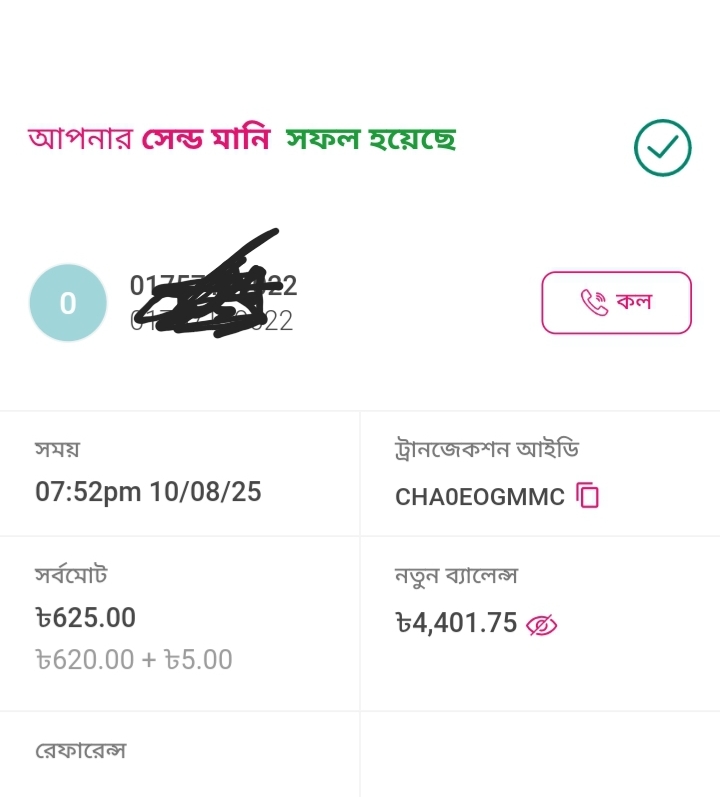Copy the transaction ID CHA0EOGMMC
720x797 pixels.
(x=588, y=495)
